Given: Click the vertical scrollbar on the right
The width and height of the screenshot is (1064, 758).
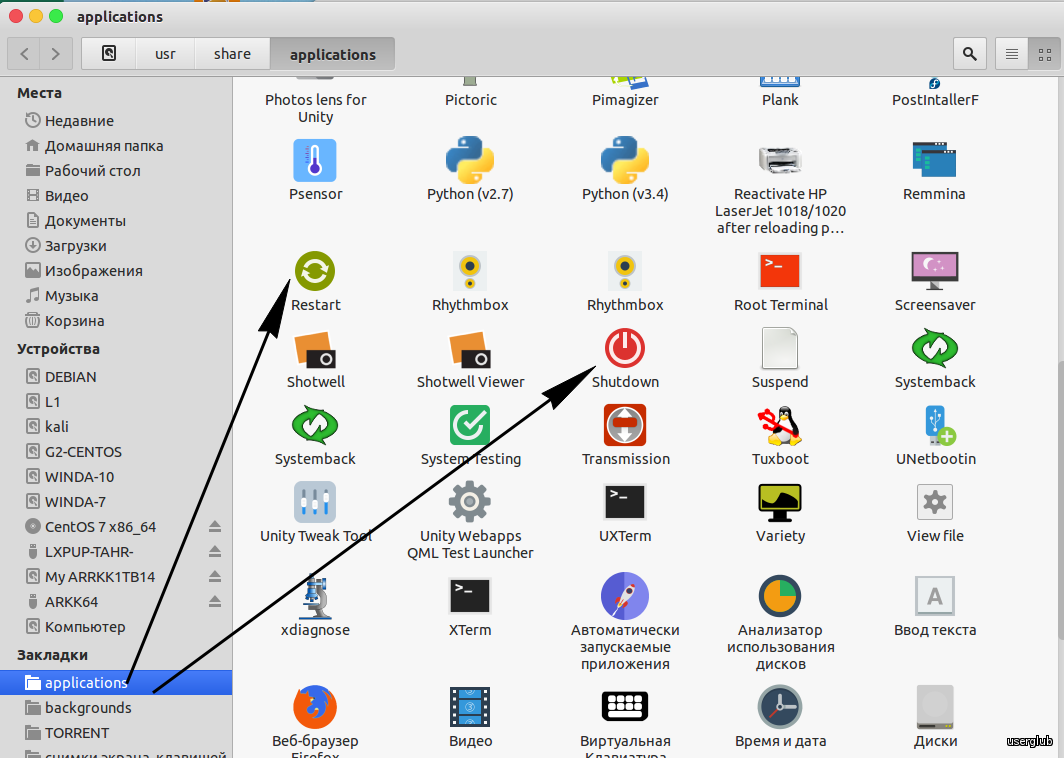Looking at the screenshot, I should (x=1060, y=500).
